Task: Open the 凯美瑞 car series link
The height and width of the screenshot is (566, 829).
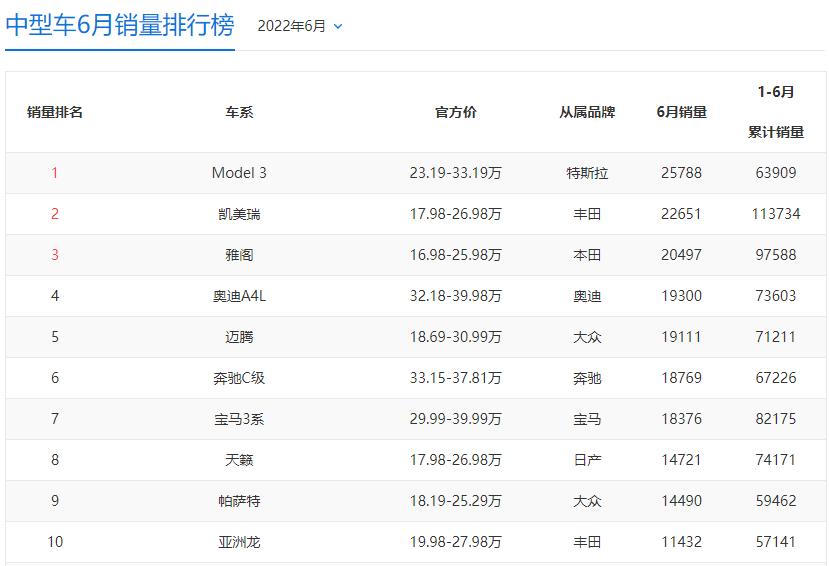Action: click(x=239, y=214)
